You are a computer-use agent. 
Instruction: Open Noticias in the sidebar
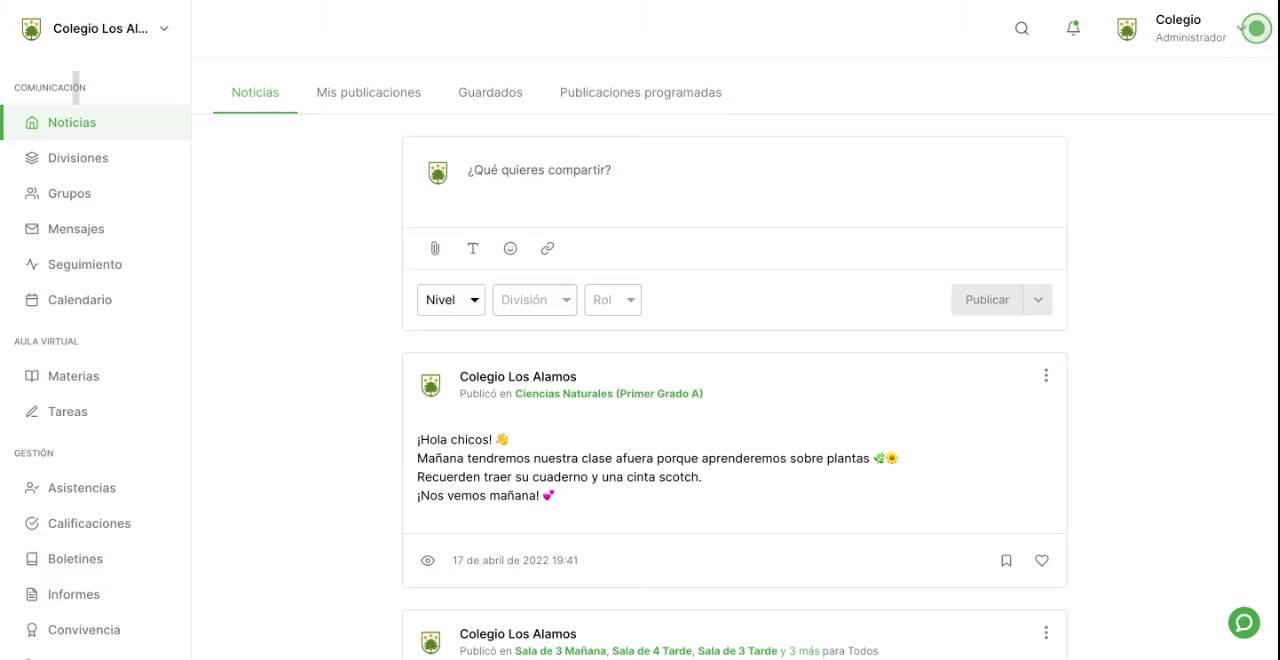[x=96, y=122]
